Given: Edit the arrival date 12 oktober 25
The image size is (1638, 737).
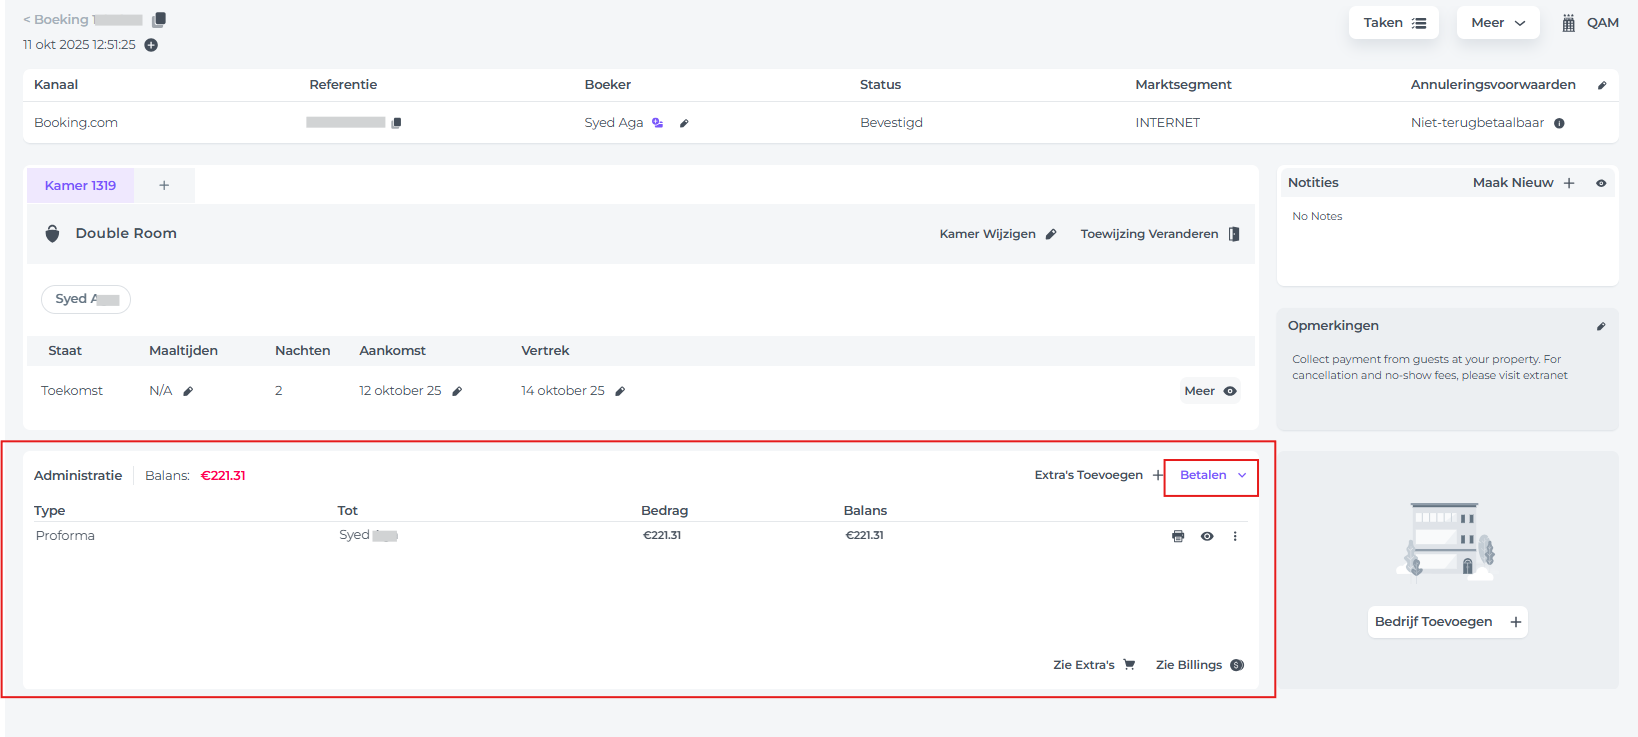Looking at the screenshot, I should [457, 391].
